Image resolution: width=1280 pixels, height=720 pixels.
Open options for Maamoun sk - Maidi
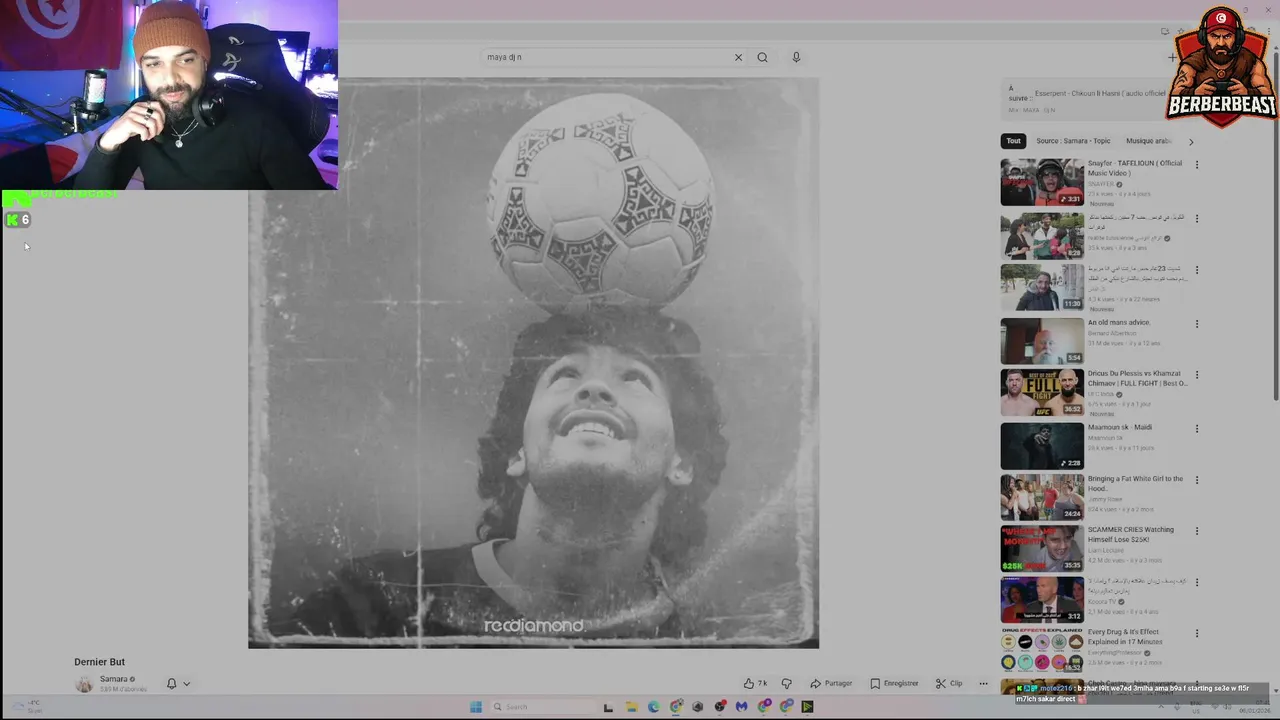pos(1196,428)
